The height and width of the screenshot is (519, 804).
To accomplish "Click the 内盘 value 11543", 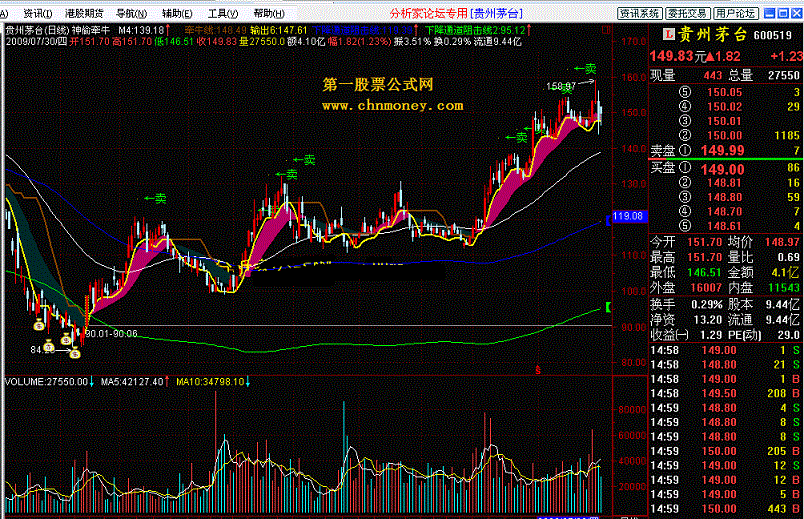I will tap(784, 288).
